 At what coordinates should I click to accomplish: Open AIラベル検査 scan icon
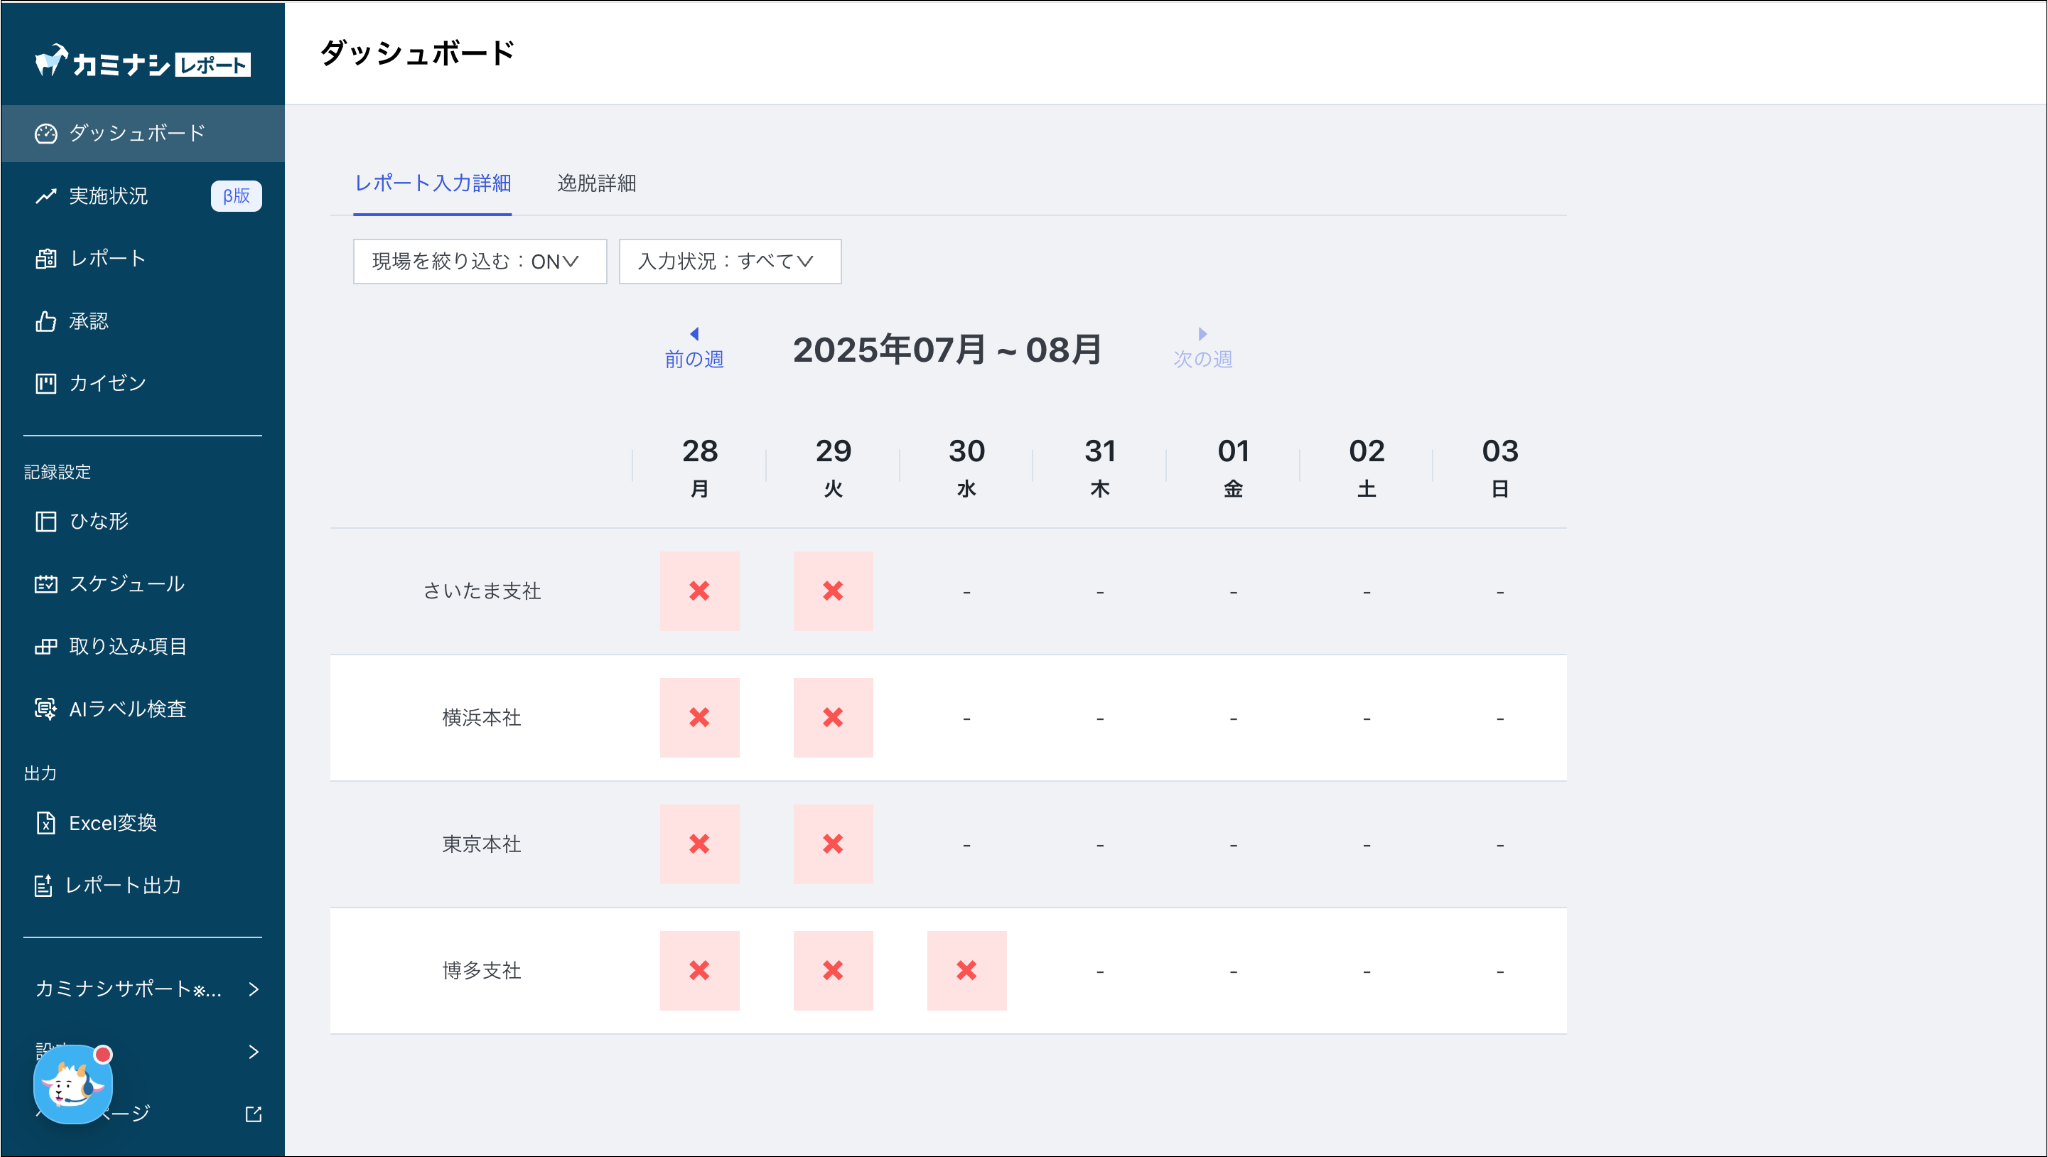[x=46, y=709]
